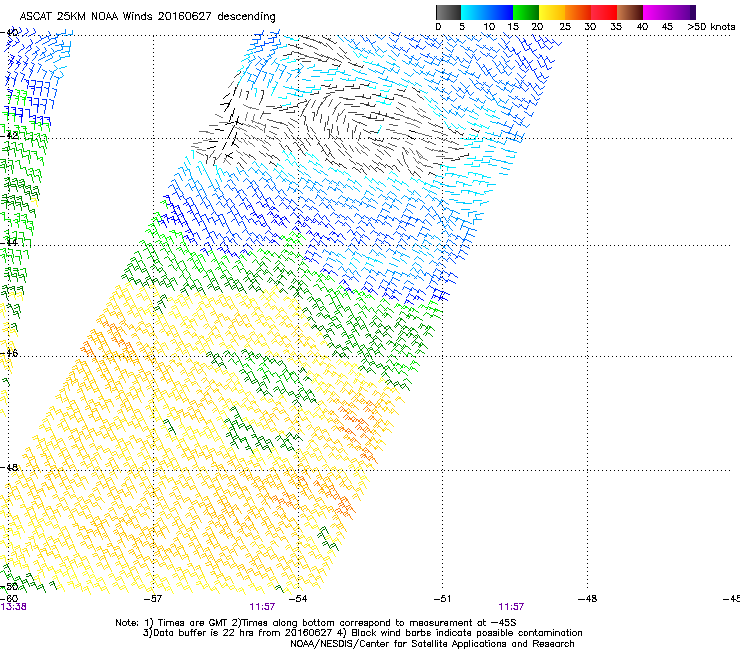Click the cyan-blue 5-15 knots legend swatch
Image resolution: width=740 pixels, height=650 pixels.
coord(487,12)
